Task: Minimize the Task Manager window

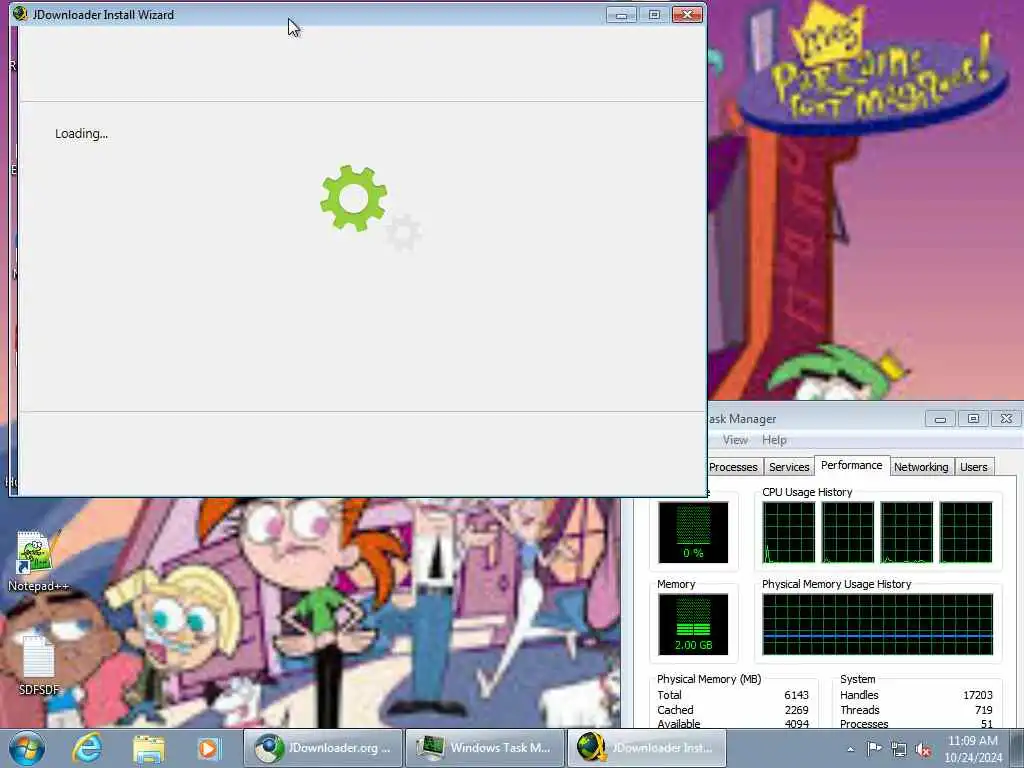Action: tap(940, 419)
